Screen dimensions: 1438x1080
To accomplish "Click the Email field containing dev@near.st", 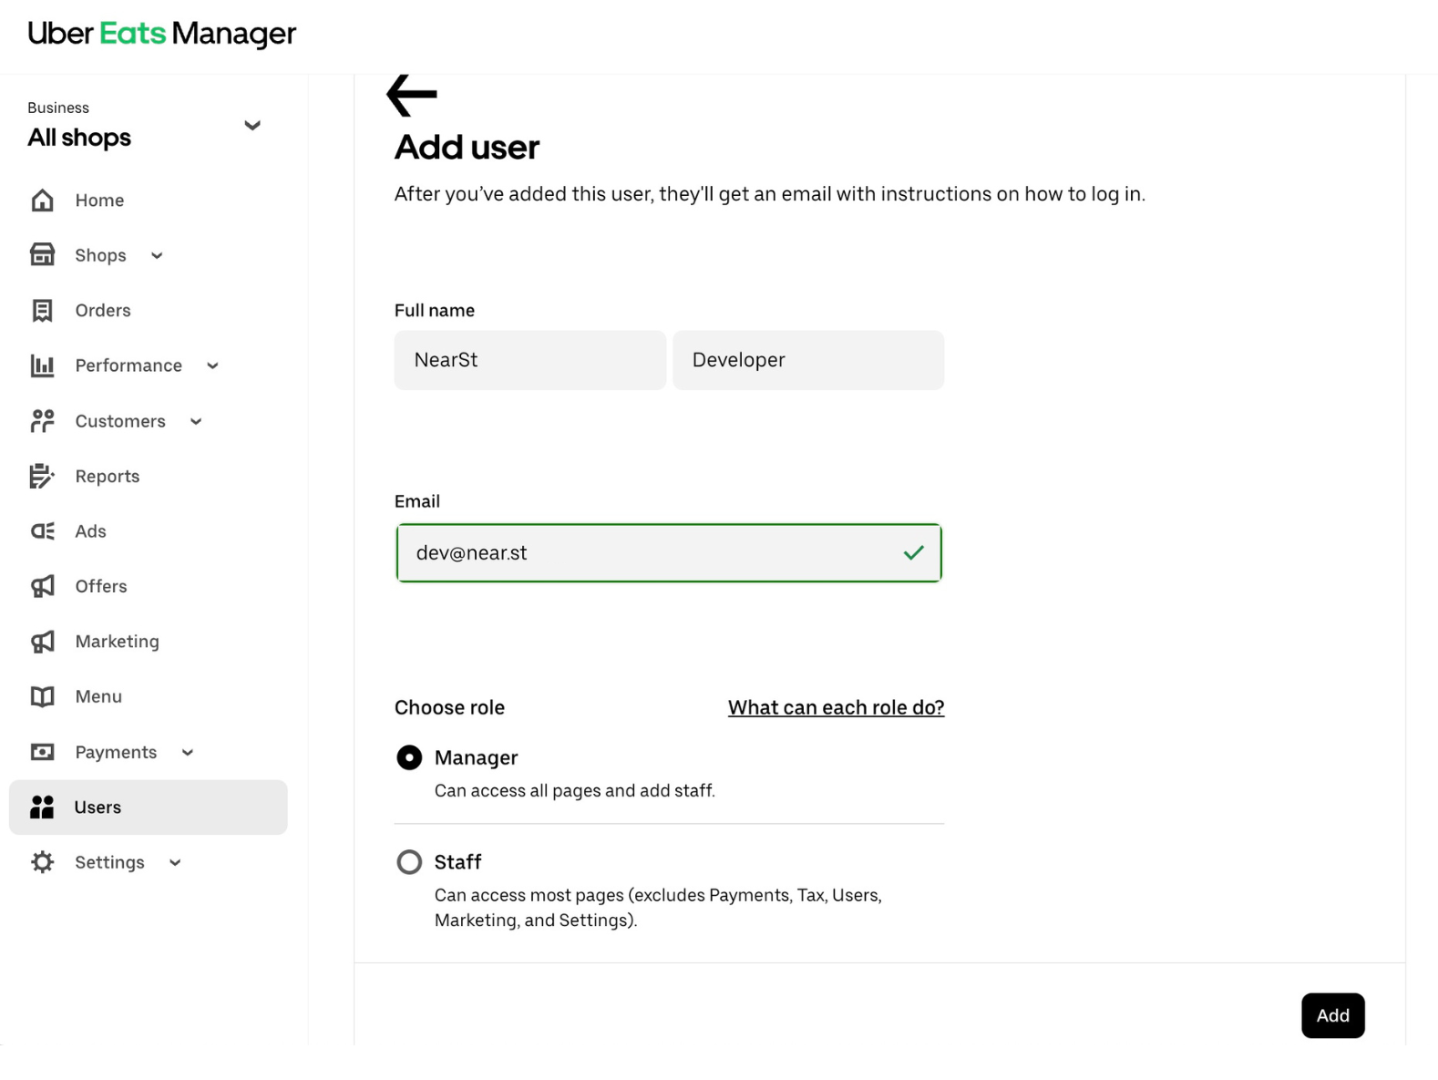I will pos(650,553).
